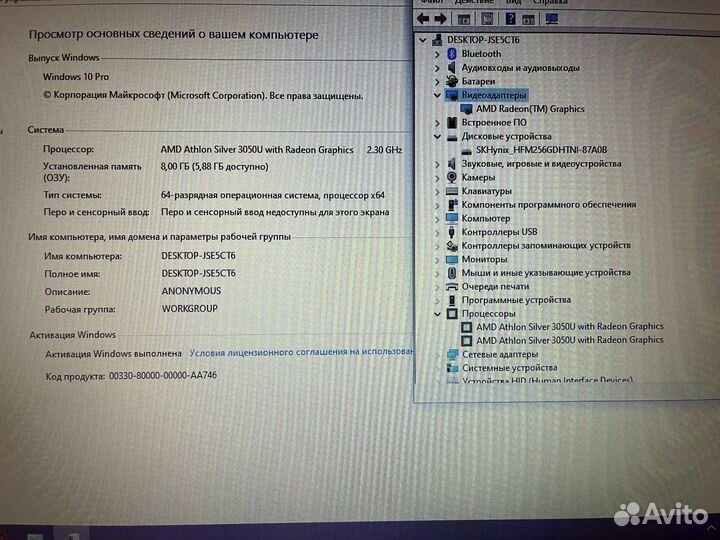
Task: Click the processor value AMD Athlon Silver 3050U in System
Action: [x=257, y=150]
